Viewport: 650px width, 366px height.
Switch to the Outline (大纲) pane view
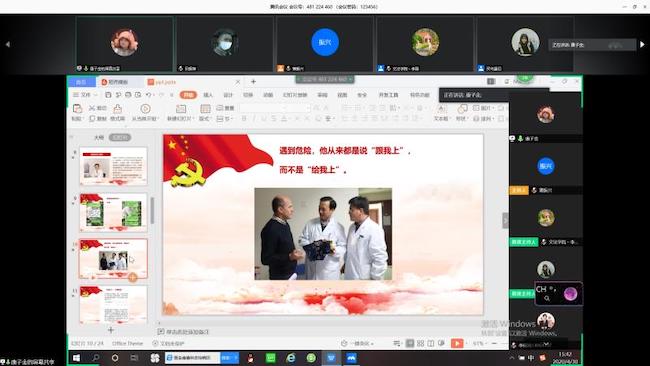(99, 137)
